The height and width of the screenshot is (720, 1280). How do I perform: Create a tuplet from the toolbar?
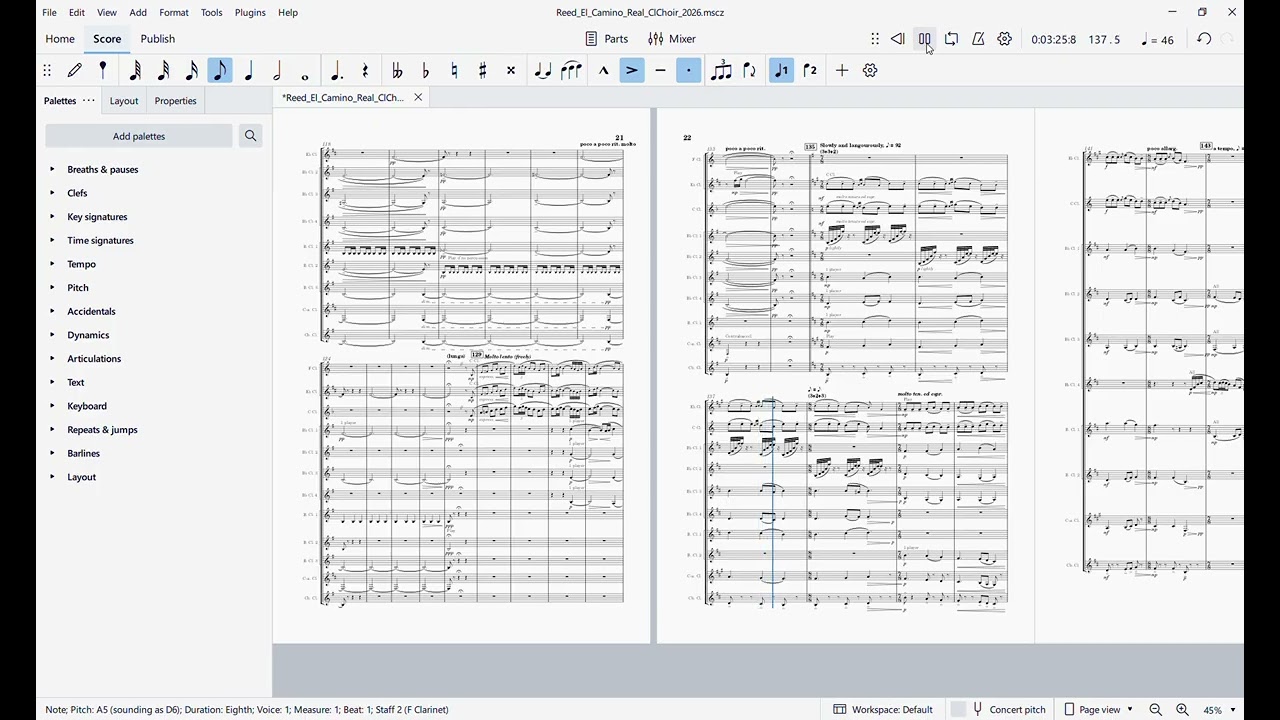[721, 70]
